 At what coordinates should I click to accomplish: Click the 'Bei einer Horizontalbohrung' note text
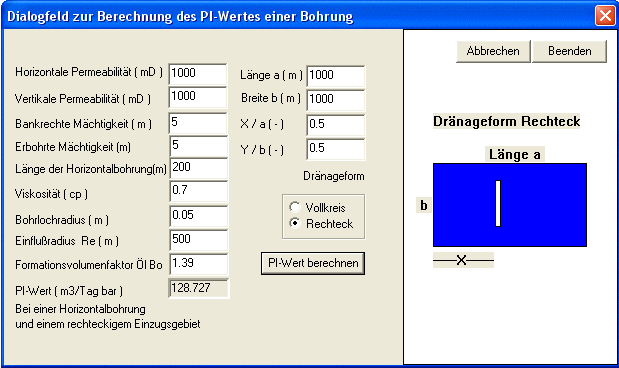pyautogui.click(x=80, y=309)
